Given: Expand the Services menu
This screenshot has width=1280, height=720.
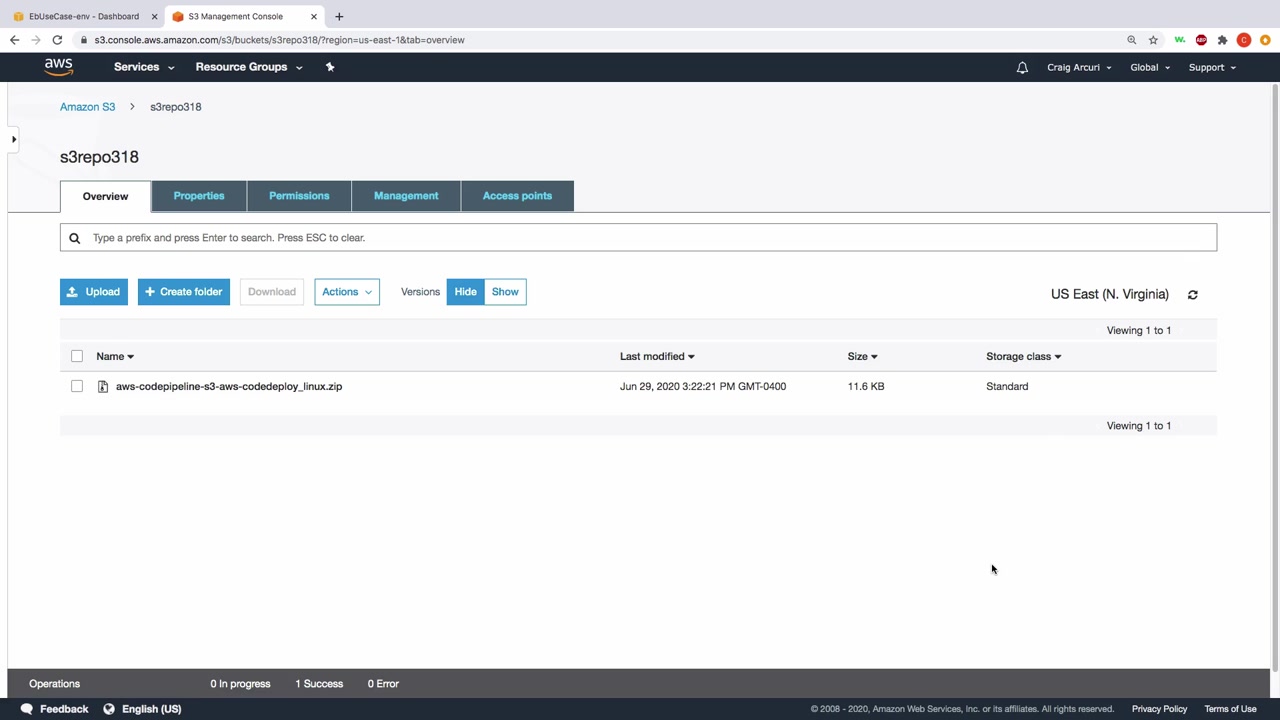Looking at the screenshot, I should 144,67.
